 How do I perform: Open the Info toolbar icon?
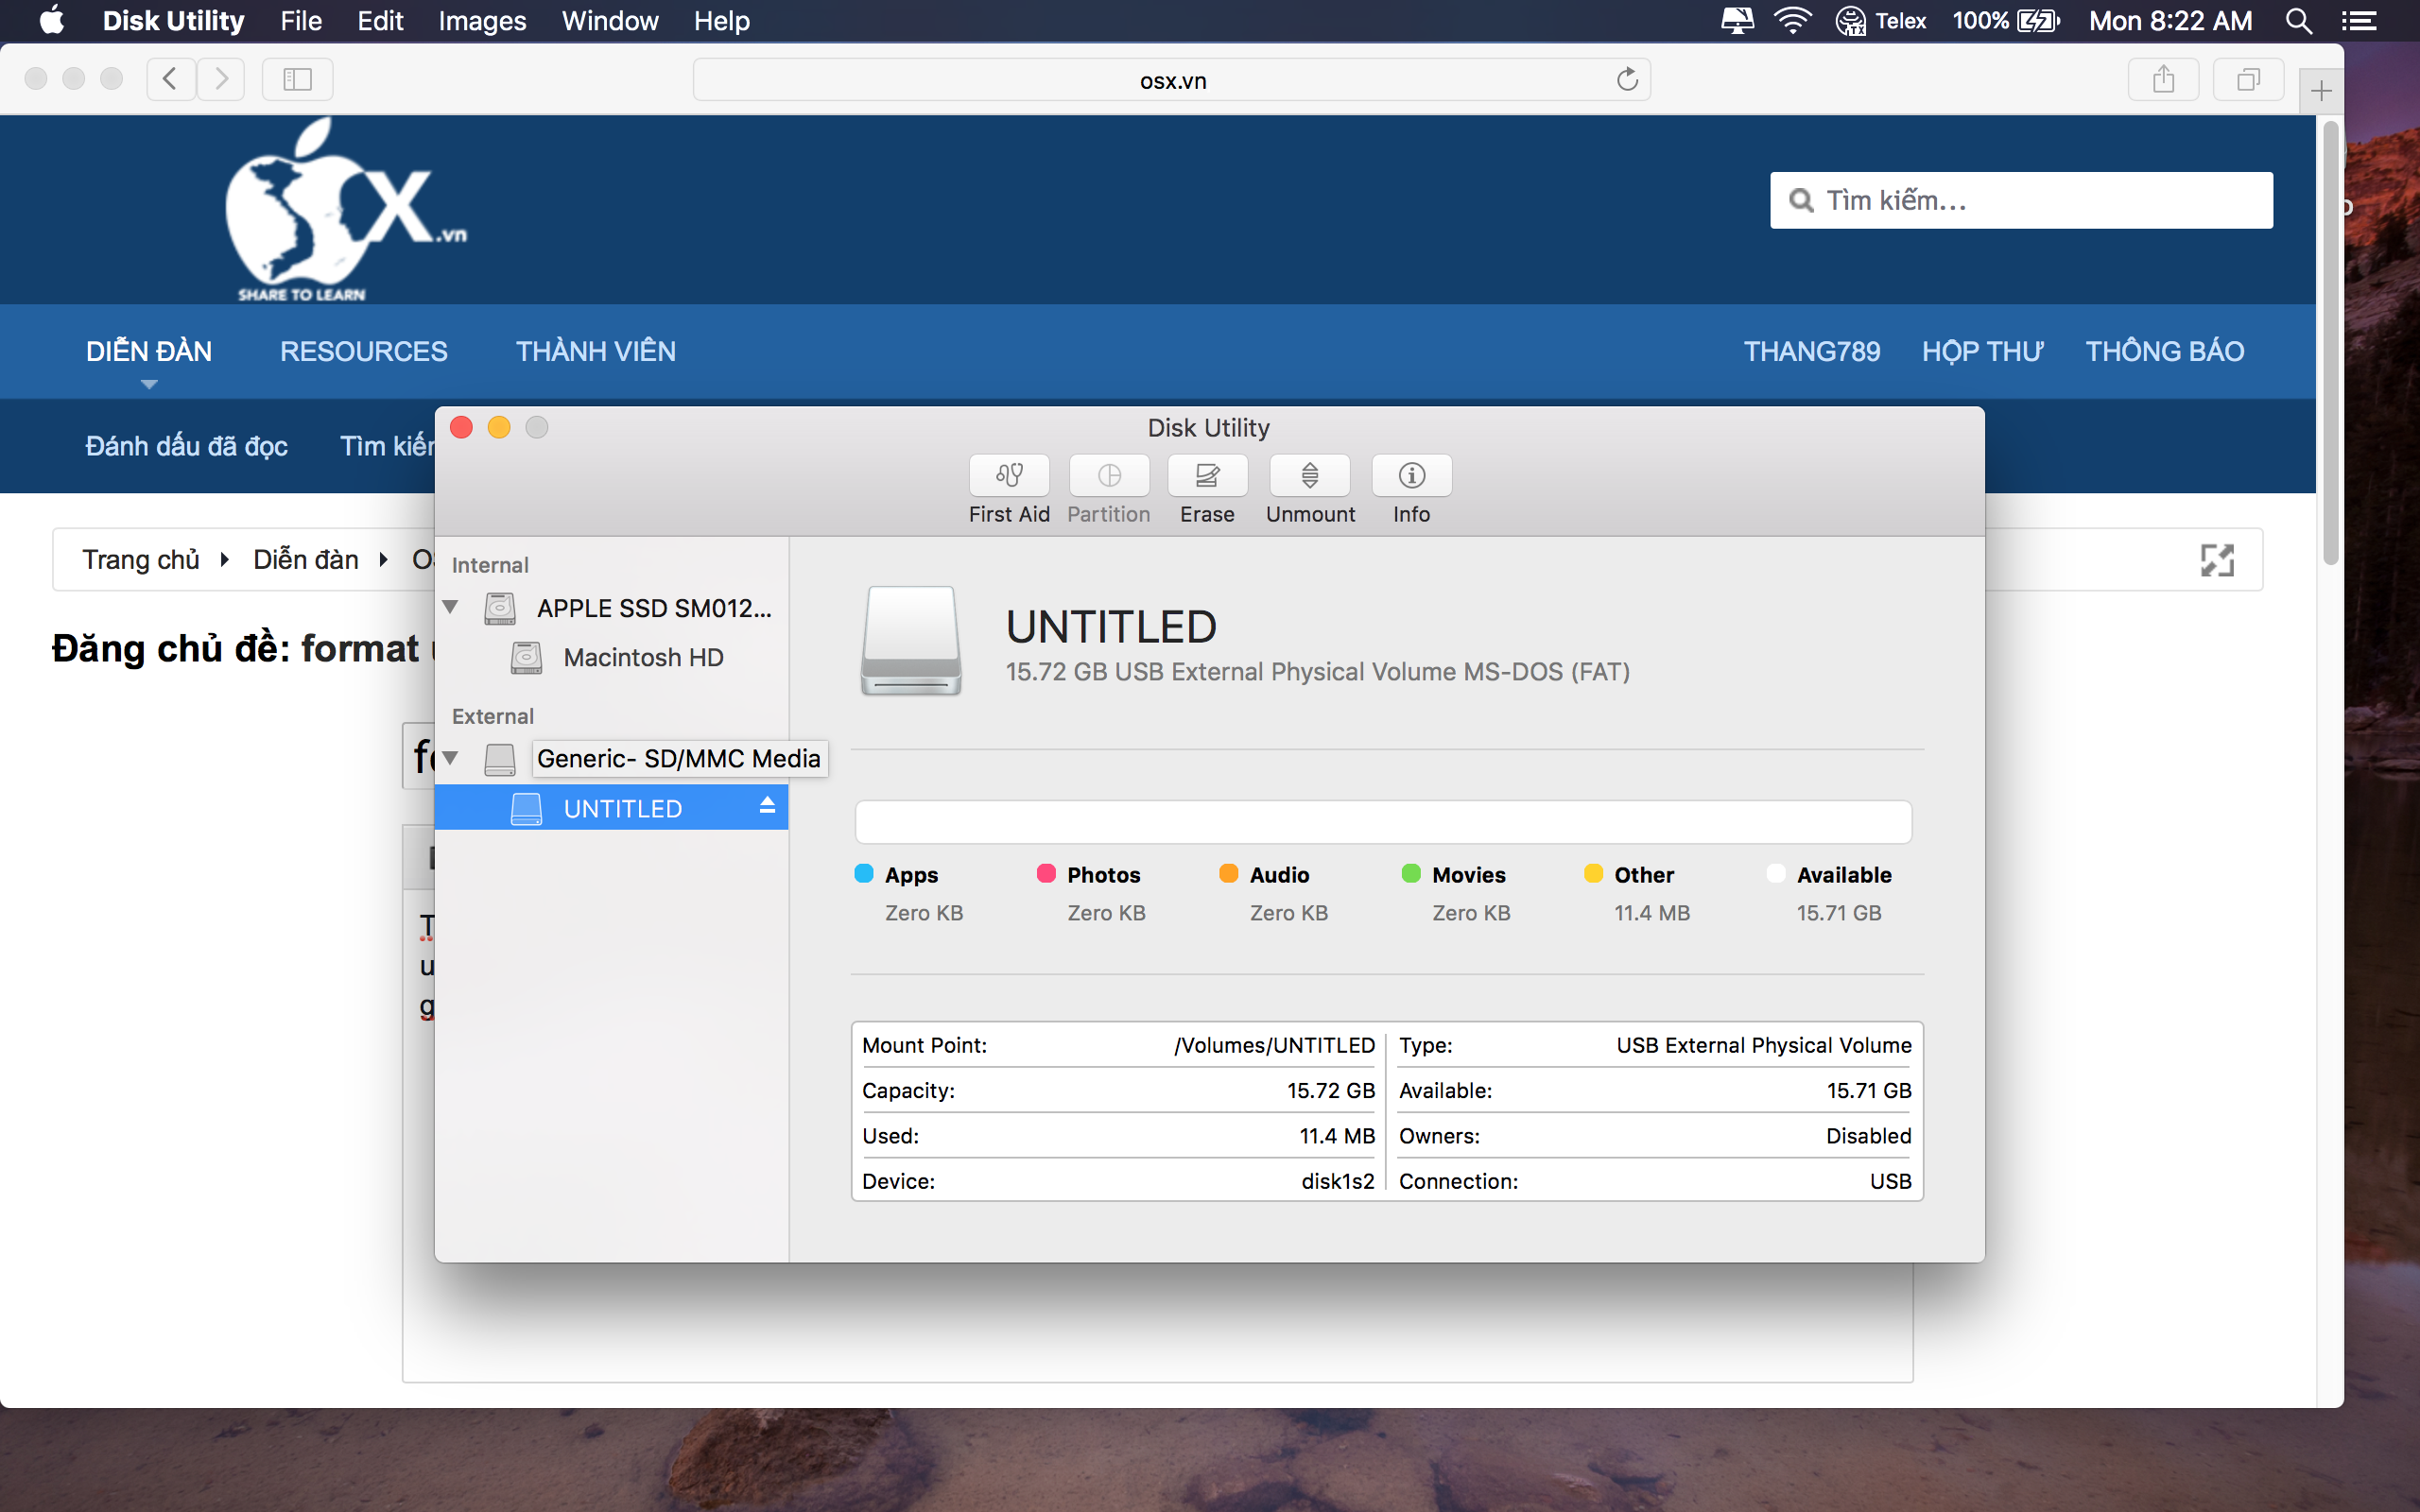click(x=1411, y=475)
